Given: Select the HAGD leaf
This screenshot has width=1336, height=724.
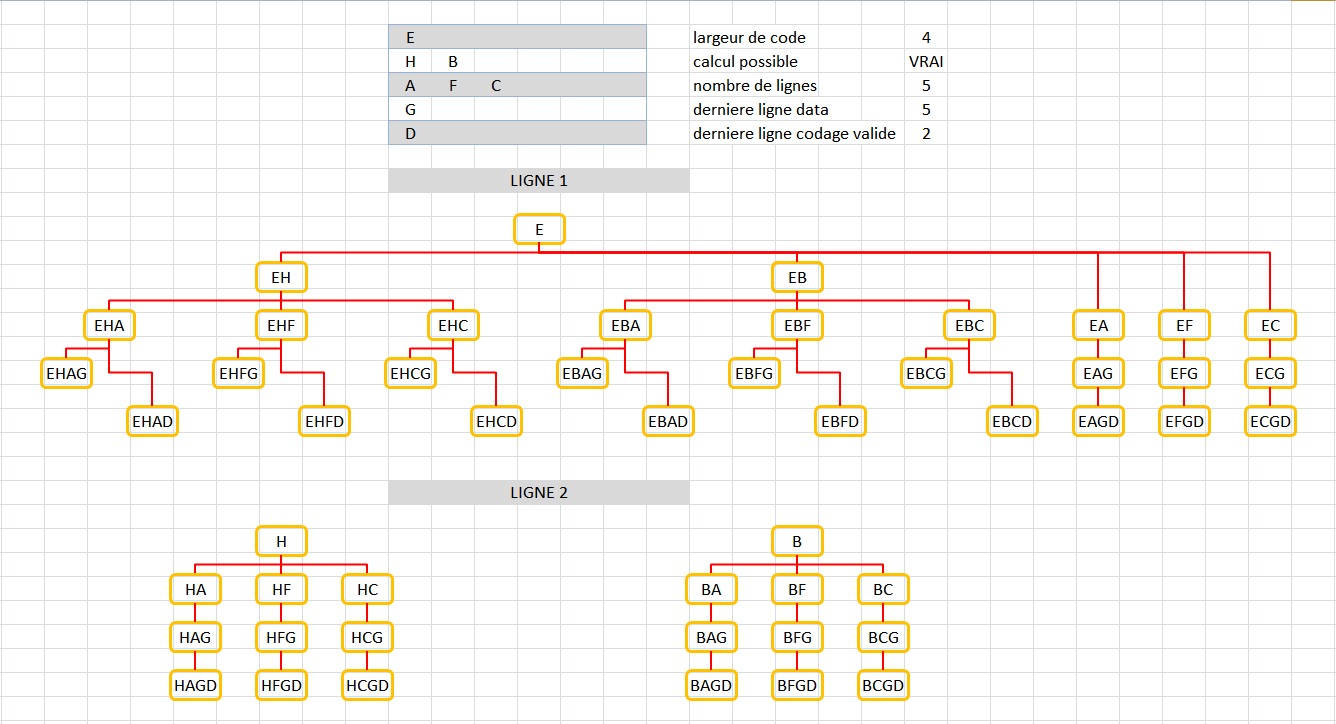Looking at the screenshot, I should (x=195, y=685).
